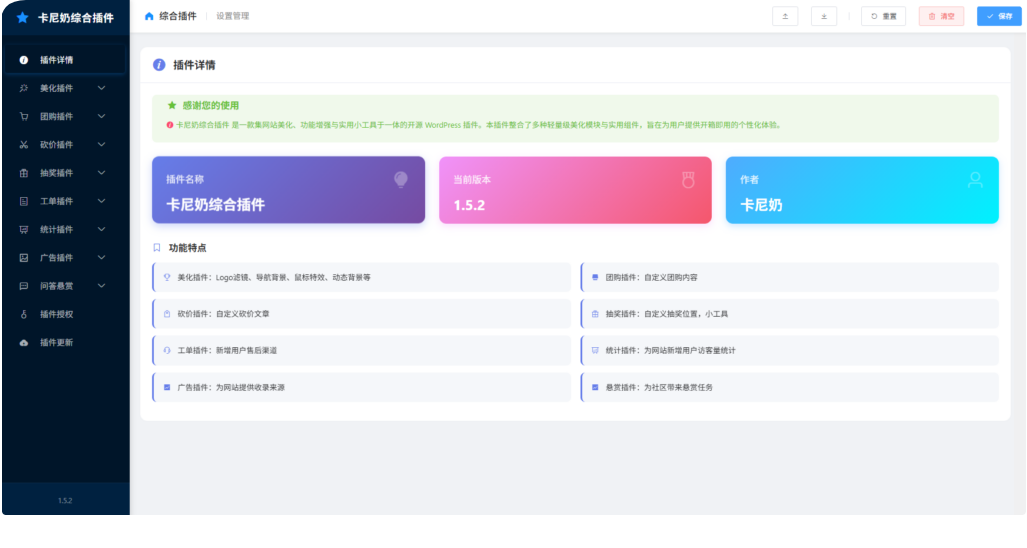This screenshot has width=1027, height=548.
Task: Click the magic wand icon beside 美化插件
Action: click(24, 88)
